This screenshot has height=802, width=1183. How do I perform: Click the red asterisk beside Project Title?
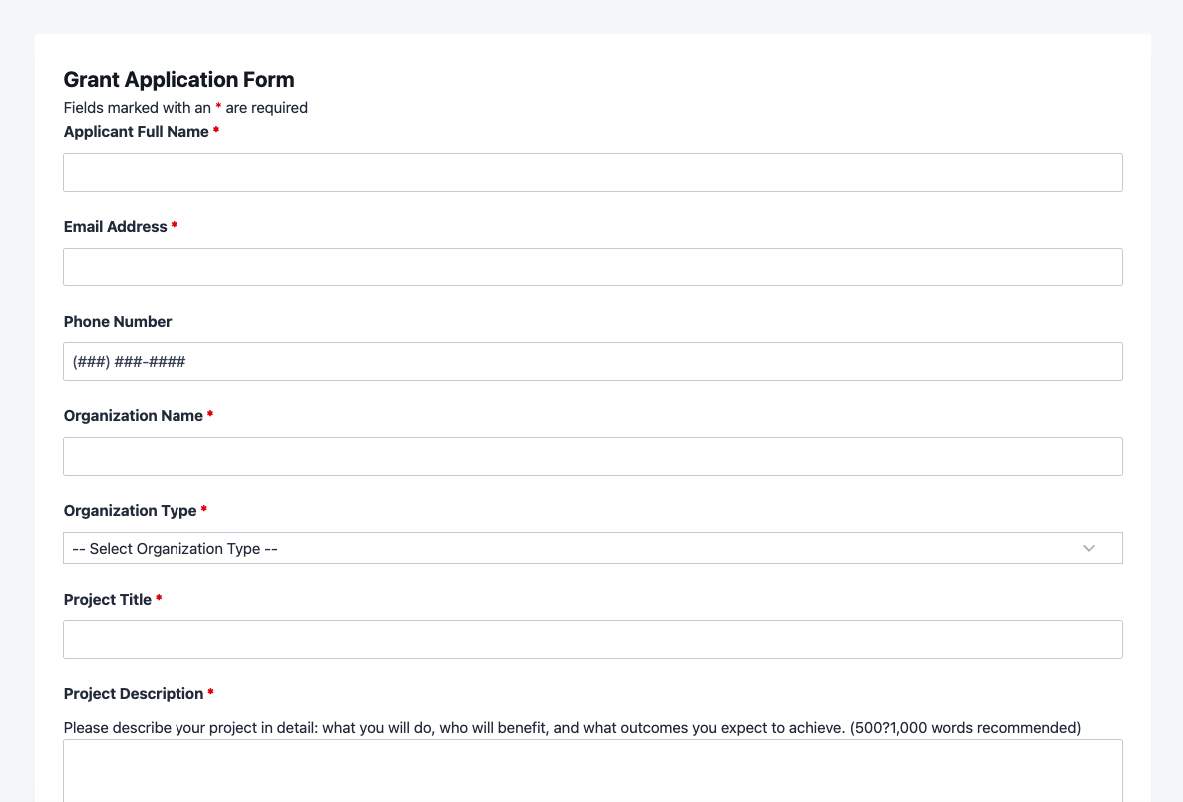coord(159,599)
